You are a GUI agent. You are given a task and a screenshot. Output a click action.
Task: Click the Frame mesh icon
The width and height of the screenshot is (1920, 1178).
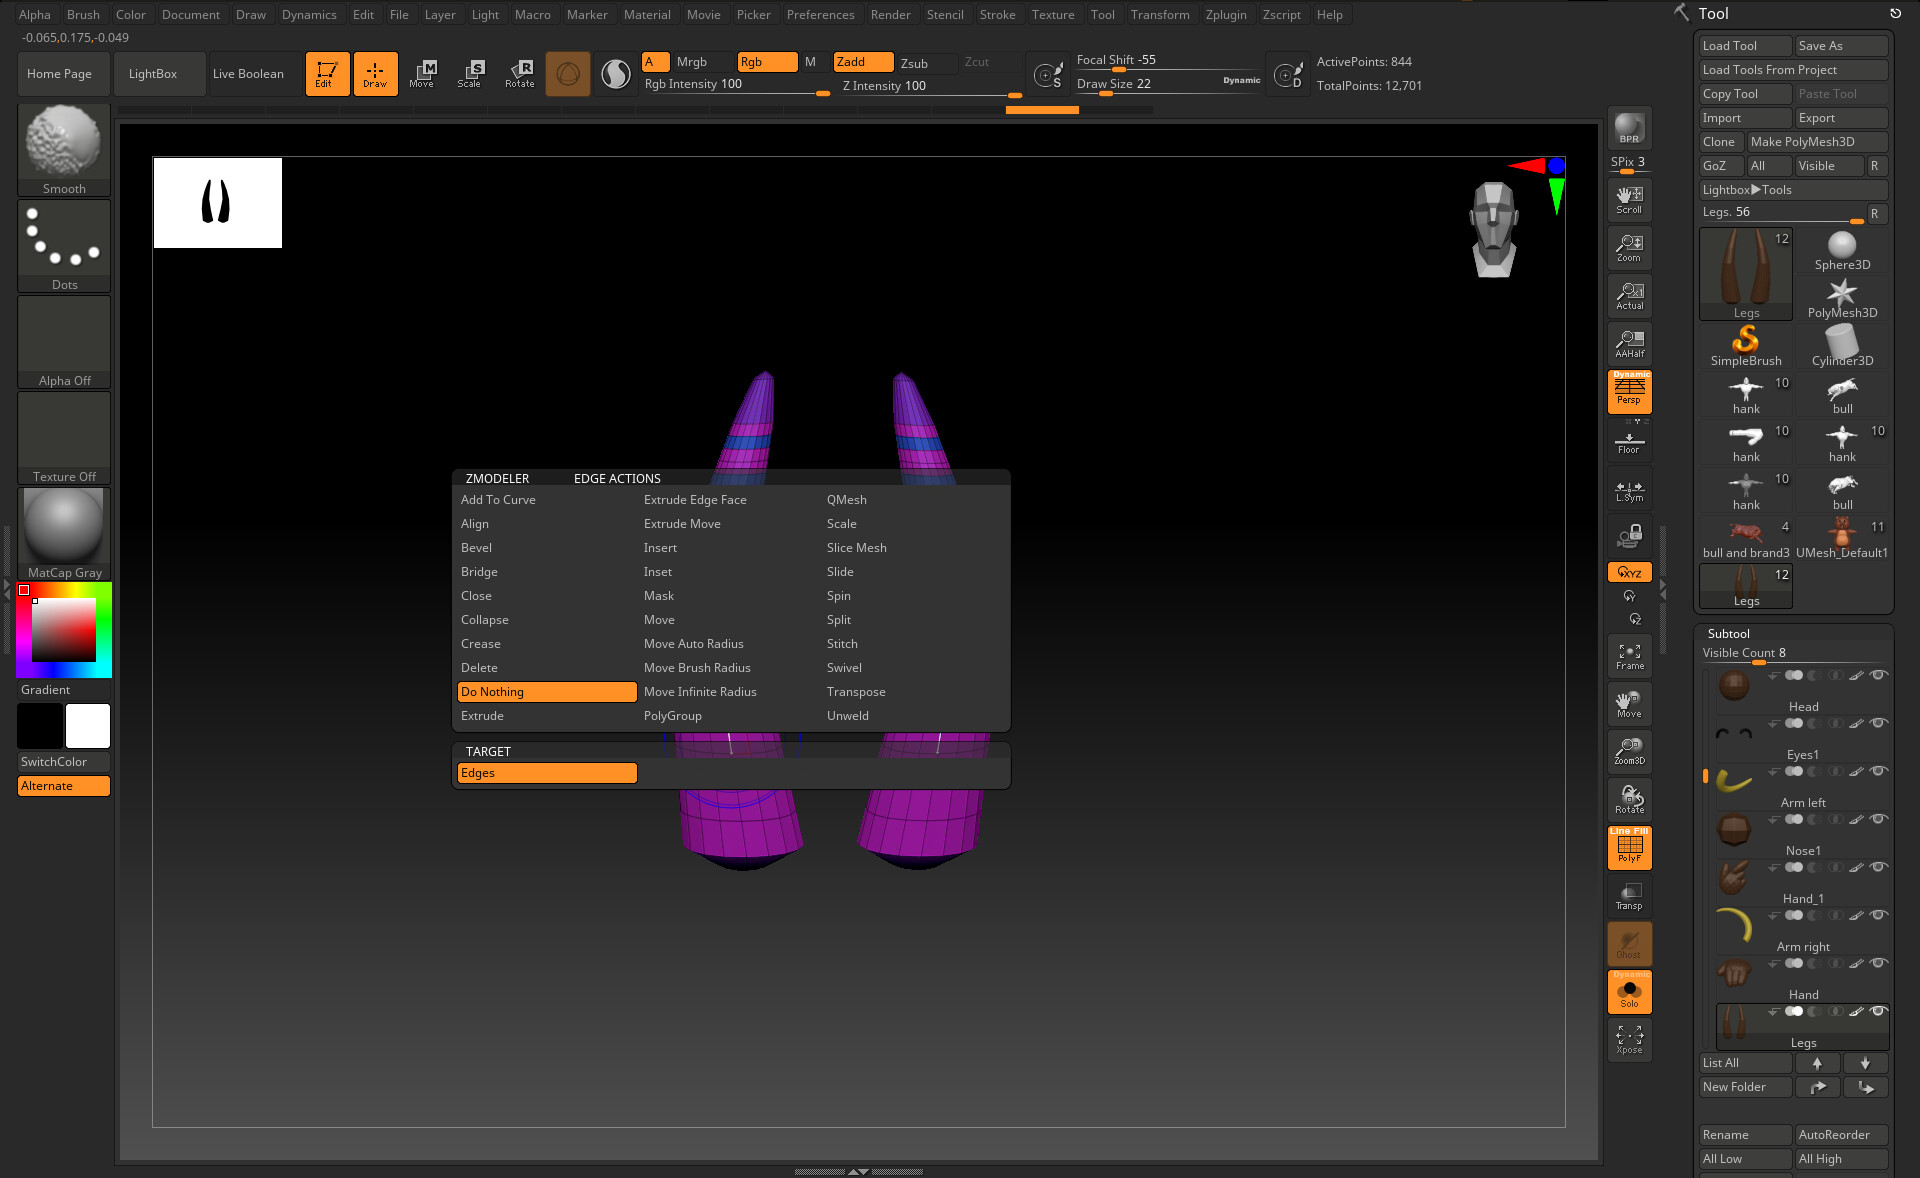[1629, 656]
